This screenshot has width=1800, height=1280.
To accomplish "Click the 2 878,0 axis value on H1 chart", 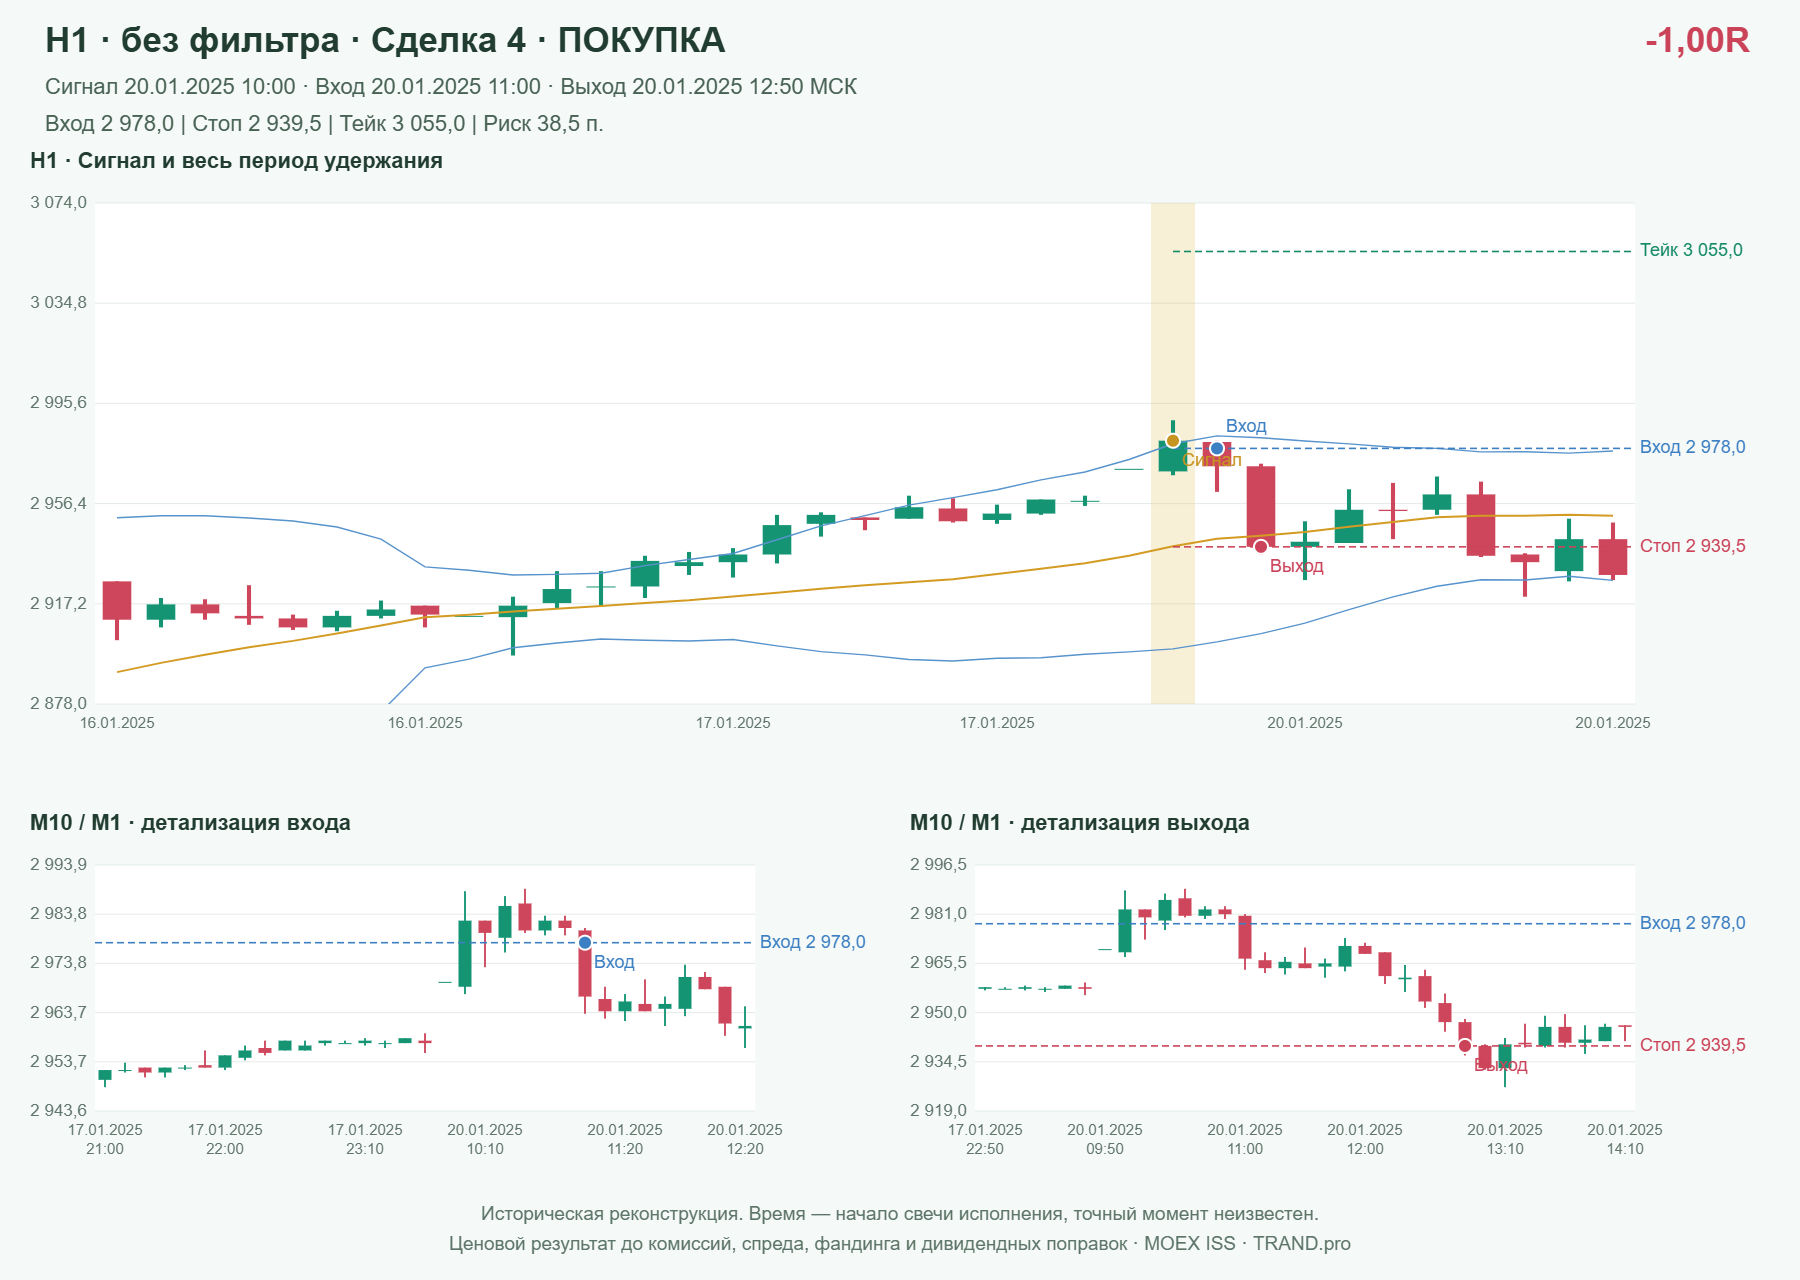I will tap(58, 704).
